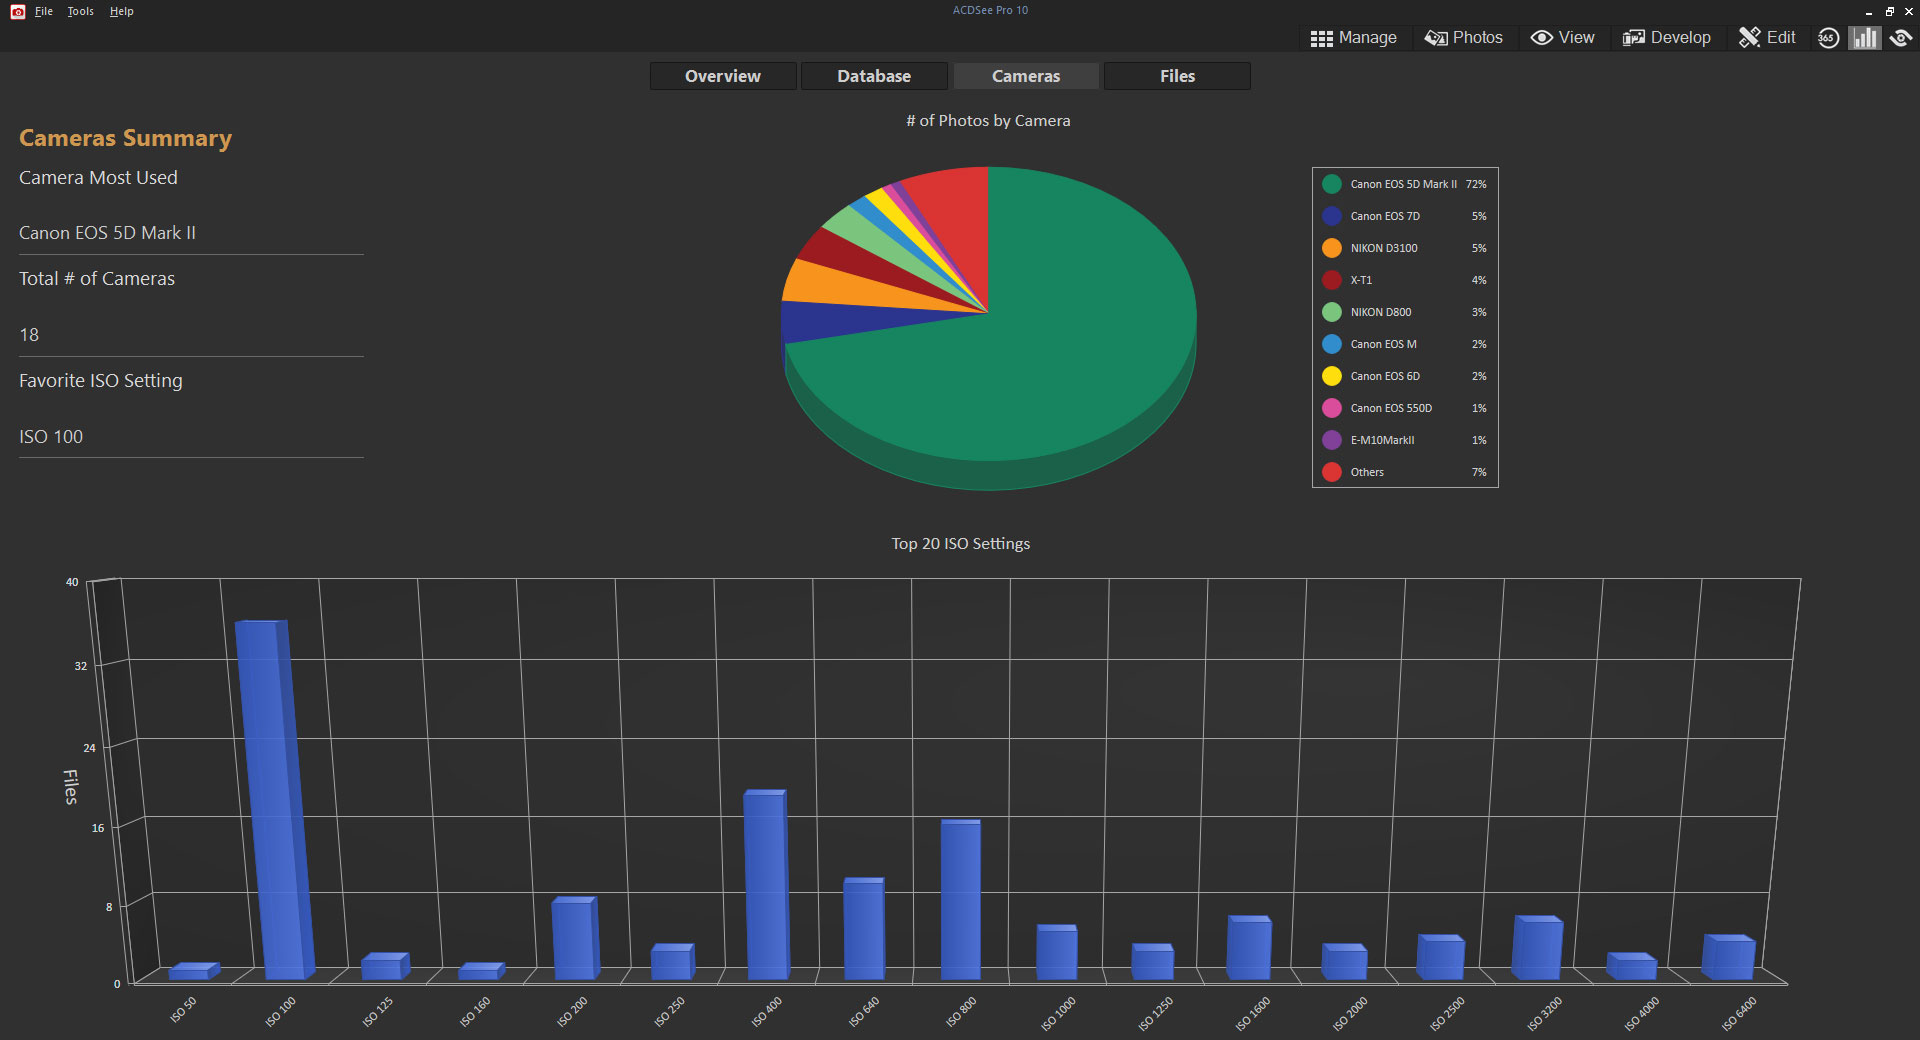Viewport: 1920px width, 1040px height.
Task: Switch to View mode
Action: click(x=1562, y=38)
